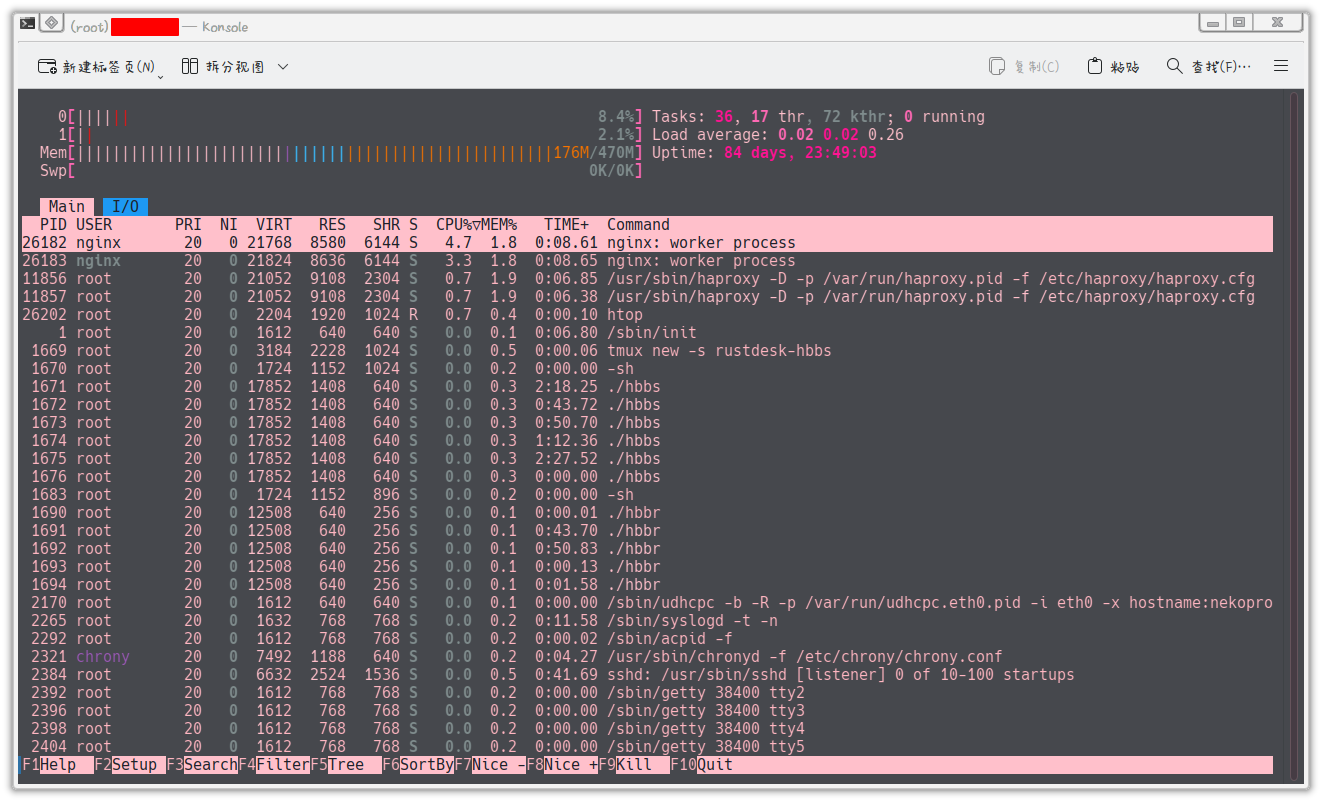1322x802 pixels.
Task: Click F5 Tree in the htop footer
Action: pos(346,765)
